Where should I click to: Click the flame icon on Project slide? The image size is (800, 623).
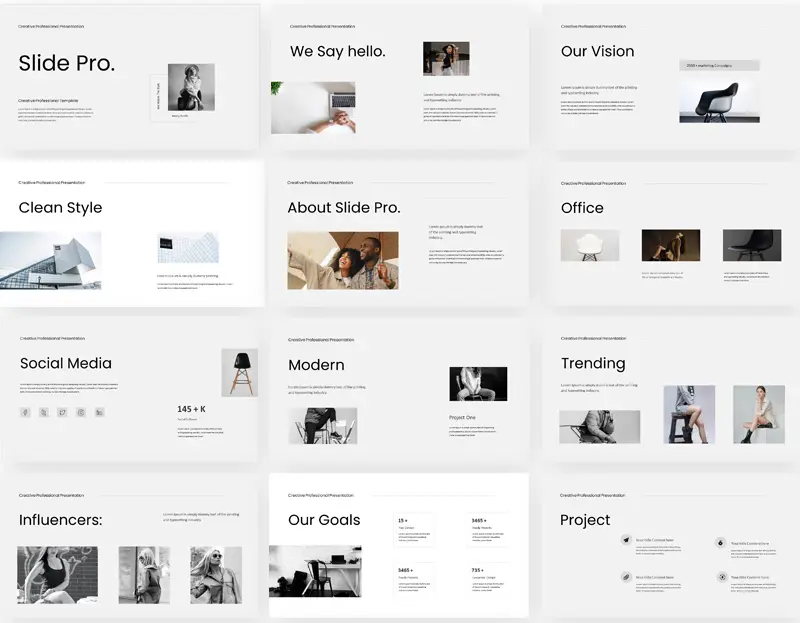click(720, 542)
